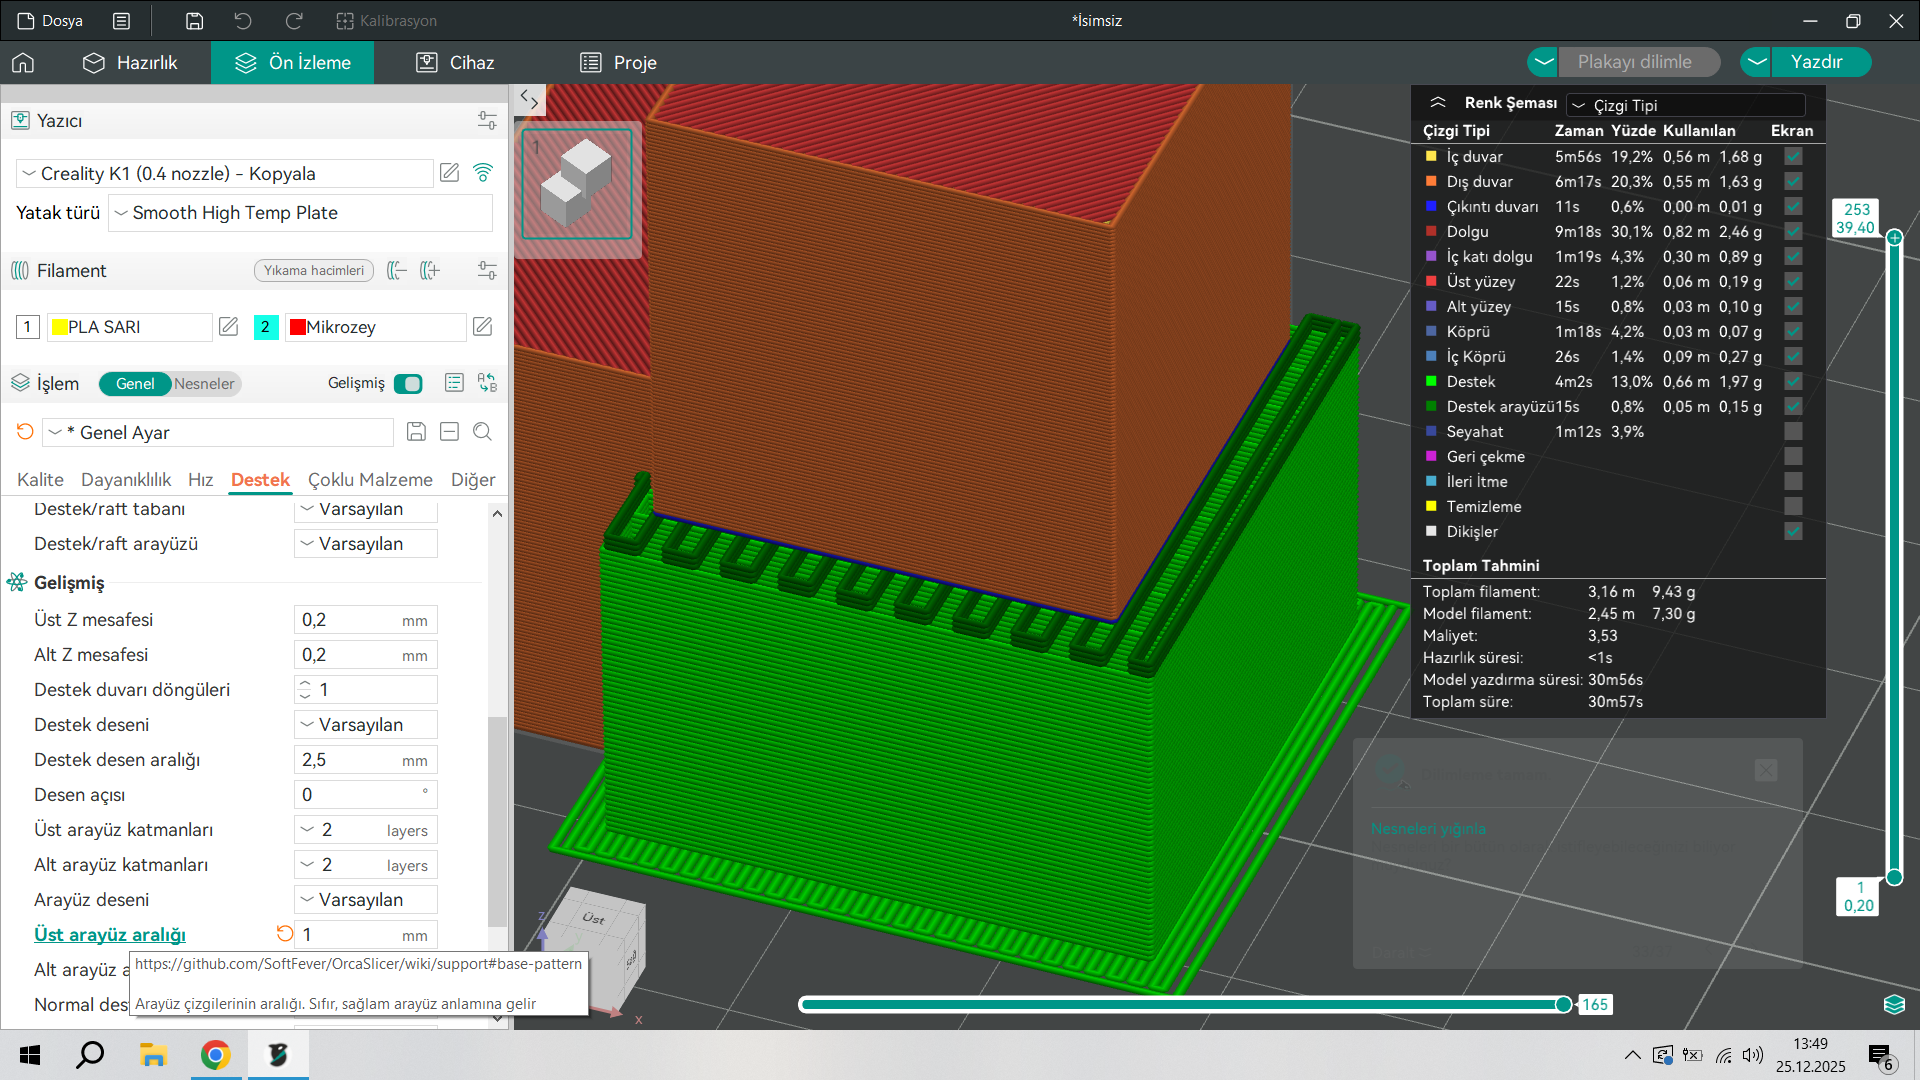The height and width of the screenshot is (1080, 1920).
Task: Edit the PLA SARI filament preset
Action: pos(229,327)
